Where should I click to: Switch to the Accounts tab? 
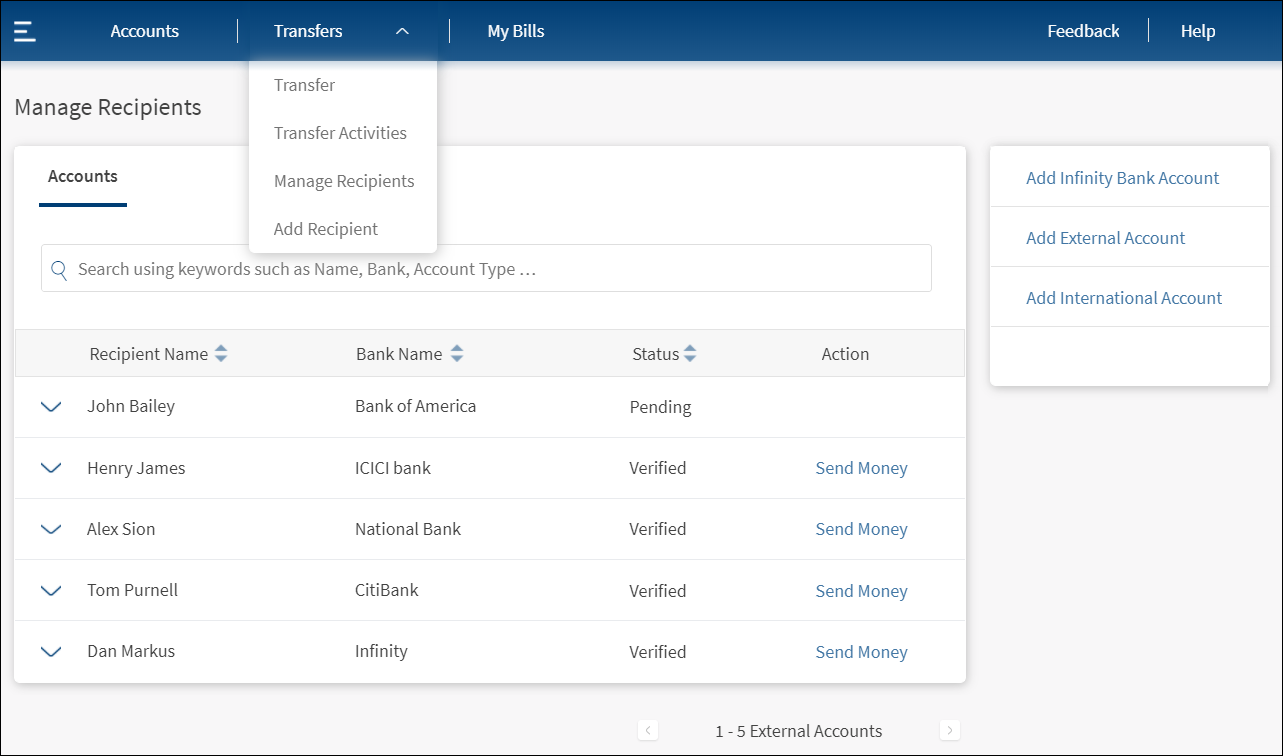pyautogui.click(x=83, y=177)
